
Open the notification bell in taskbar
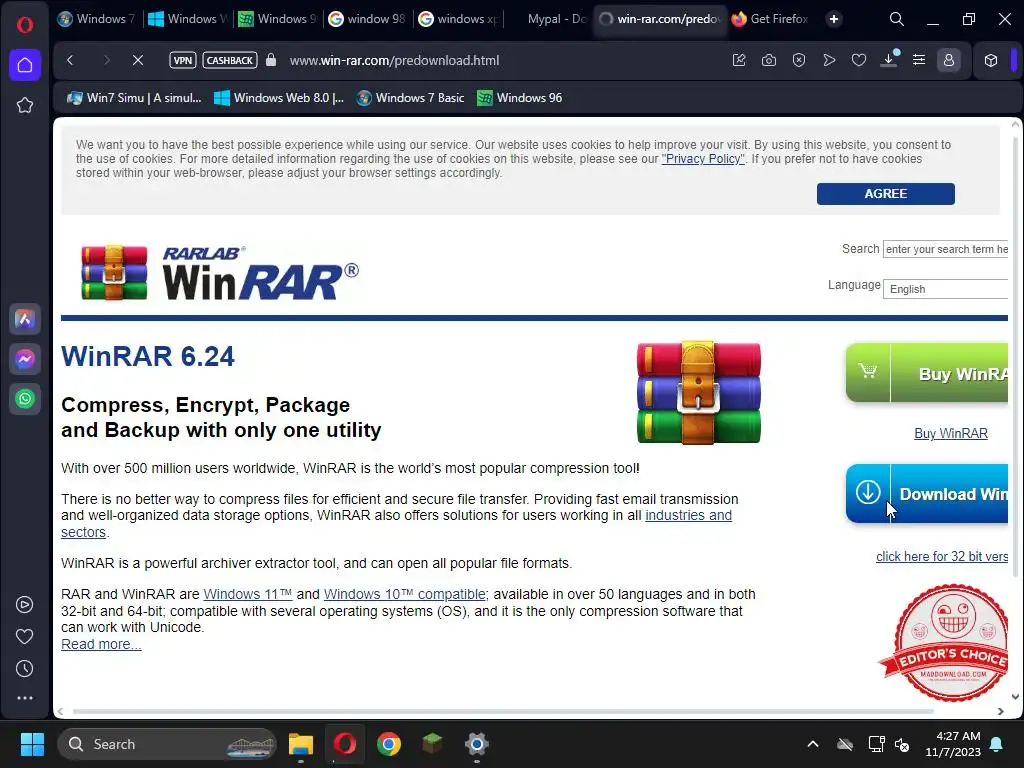coord(997,744)
